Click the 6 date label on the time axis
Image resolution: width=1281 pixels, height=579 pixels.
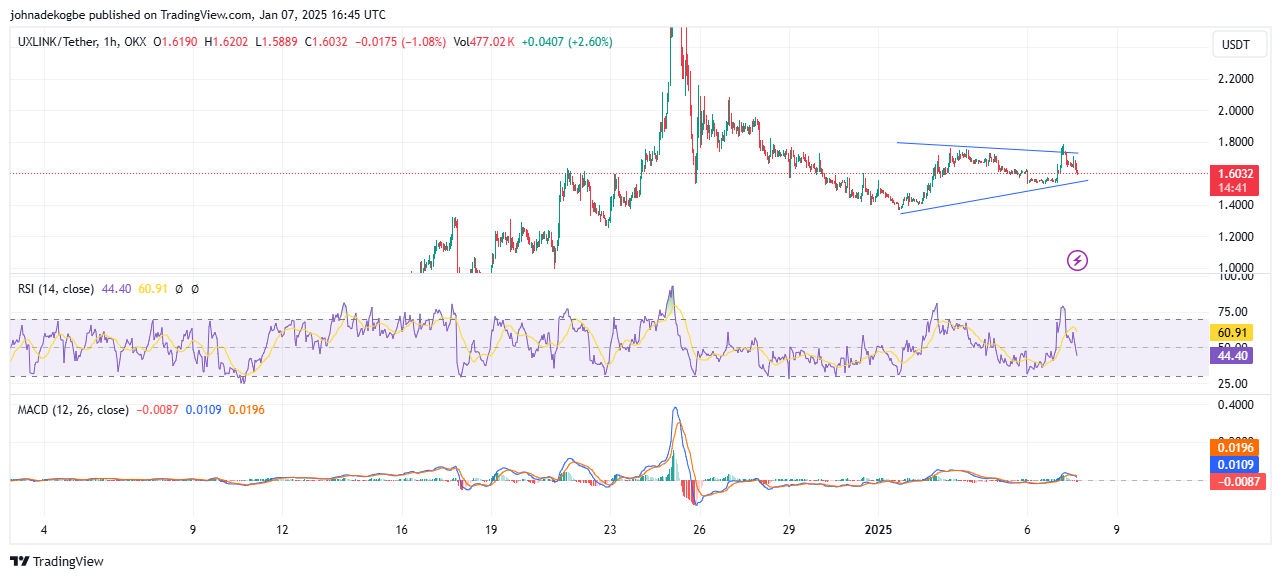pyautogui.click(x=1027, y=528)
